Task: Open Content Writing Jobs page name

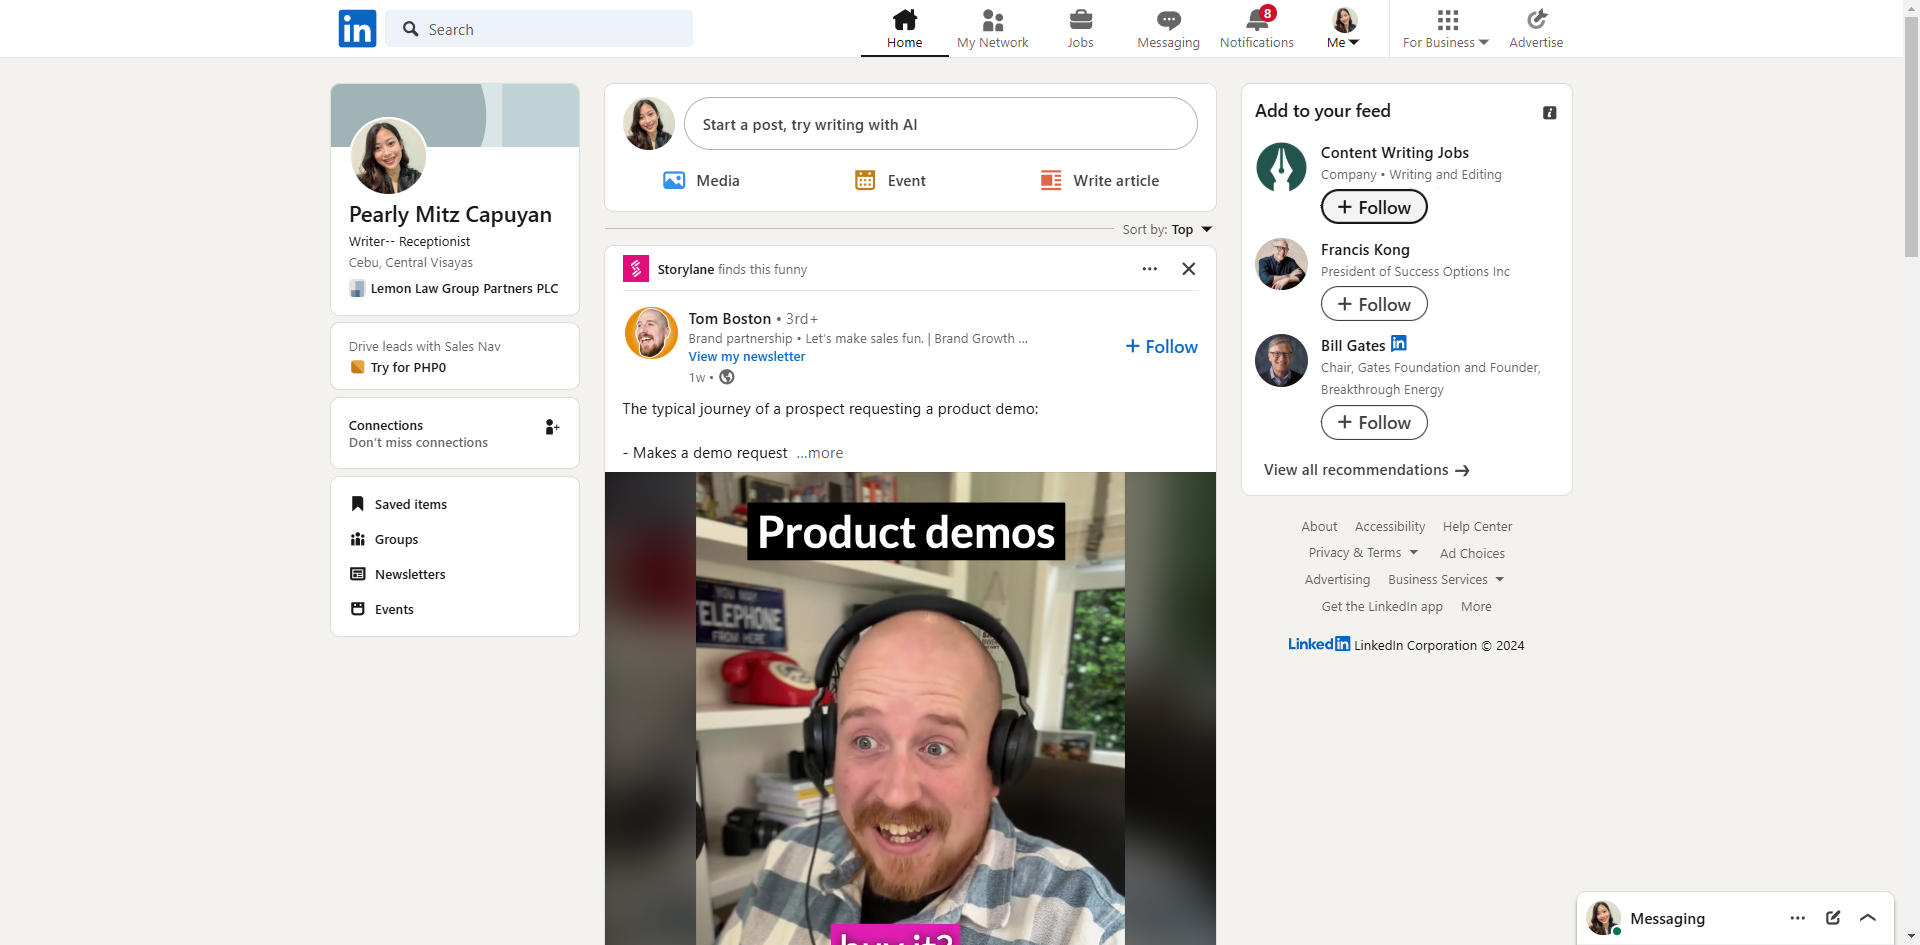Action: click(1395, 153)
